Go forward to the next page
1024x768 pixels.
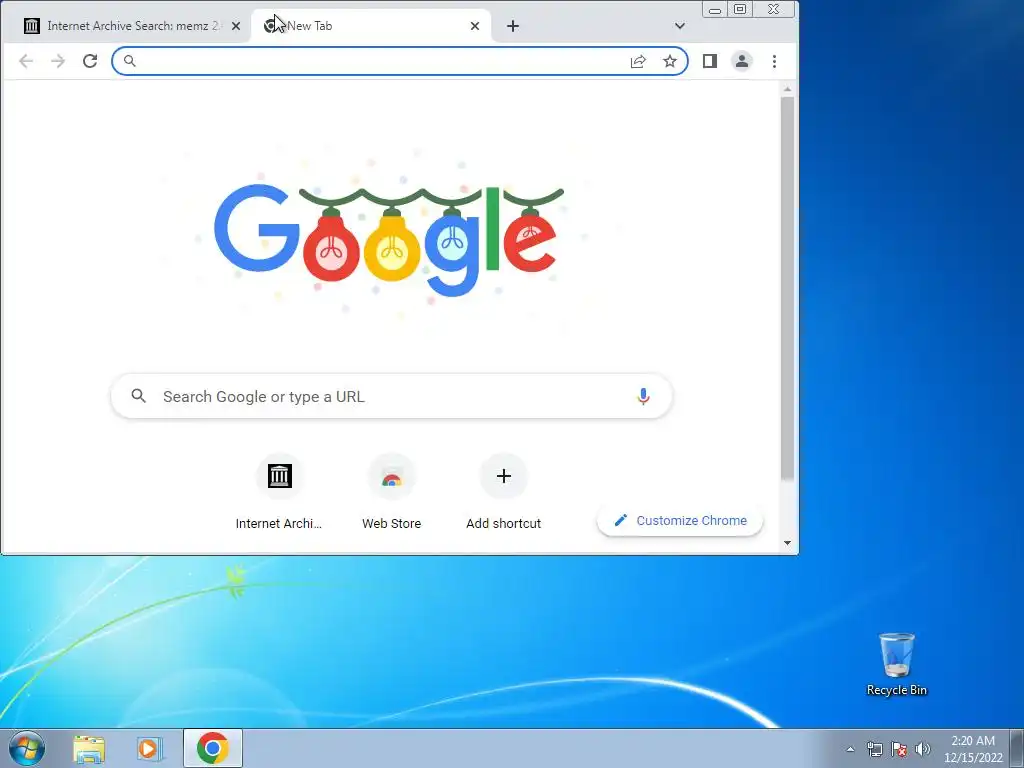coord(58,61)
